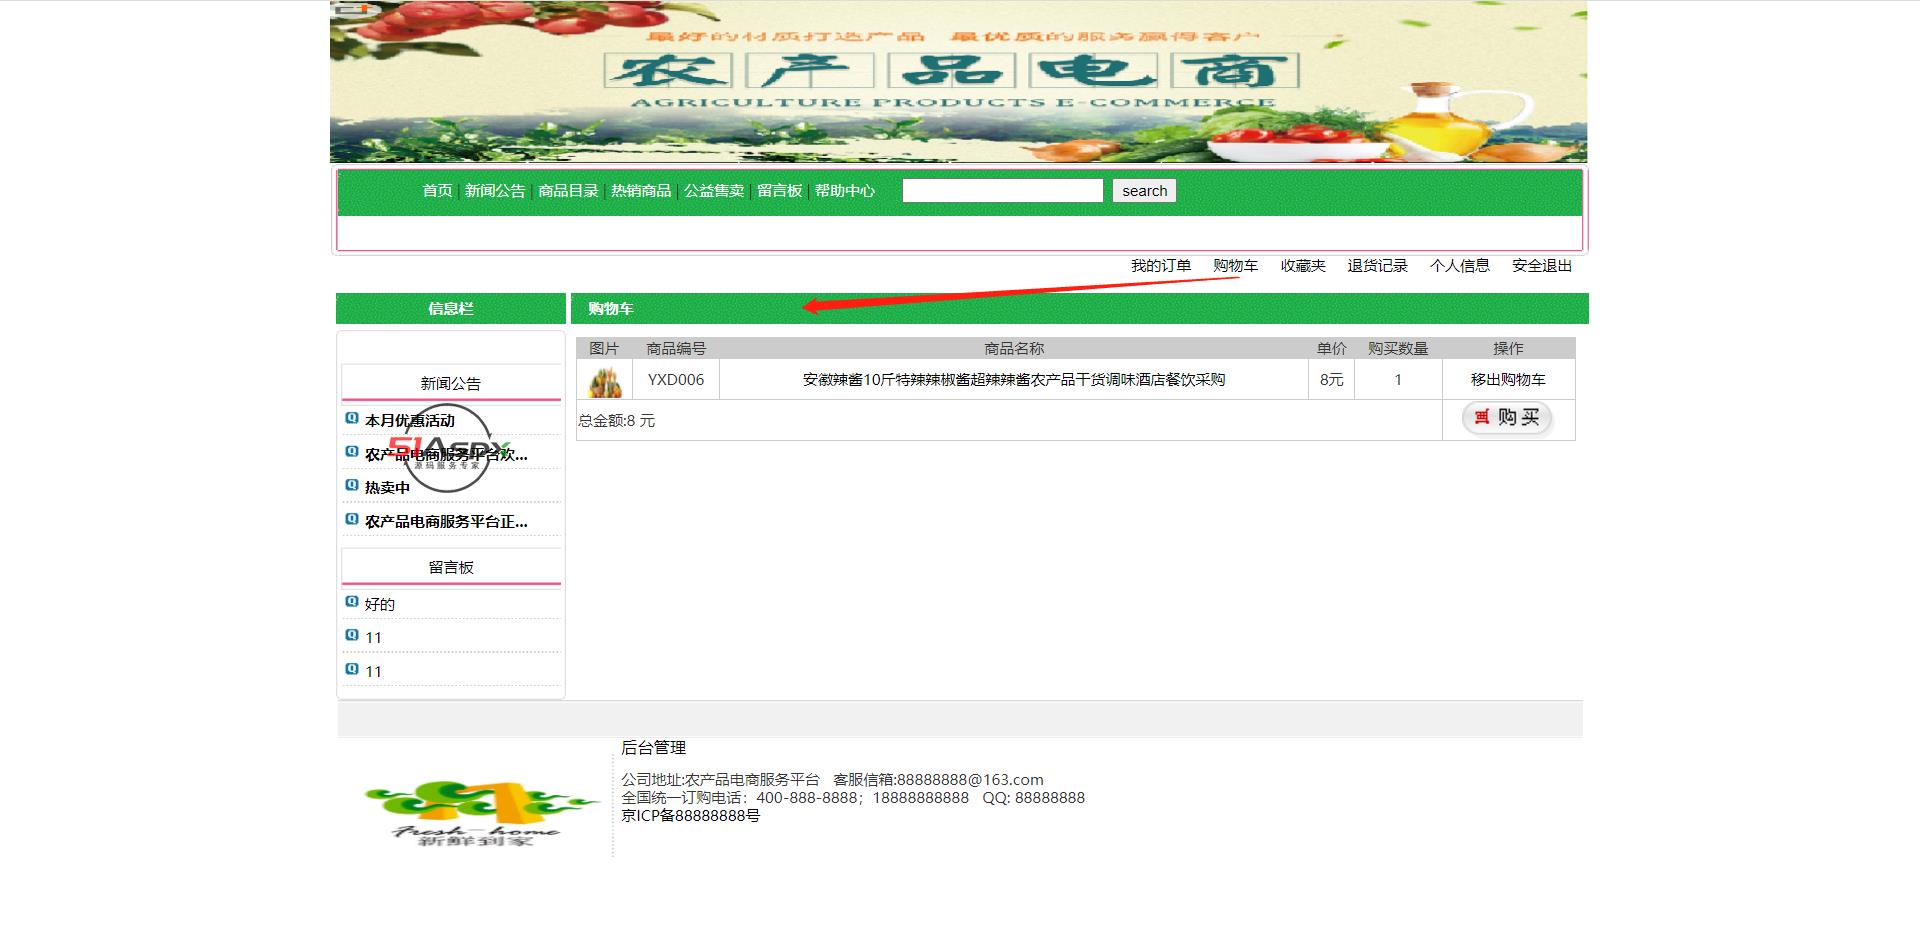Screen dimensions: 1920x942
Task: Click 安全退出 to log out
Action: pos(1542,266)
